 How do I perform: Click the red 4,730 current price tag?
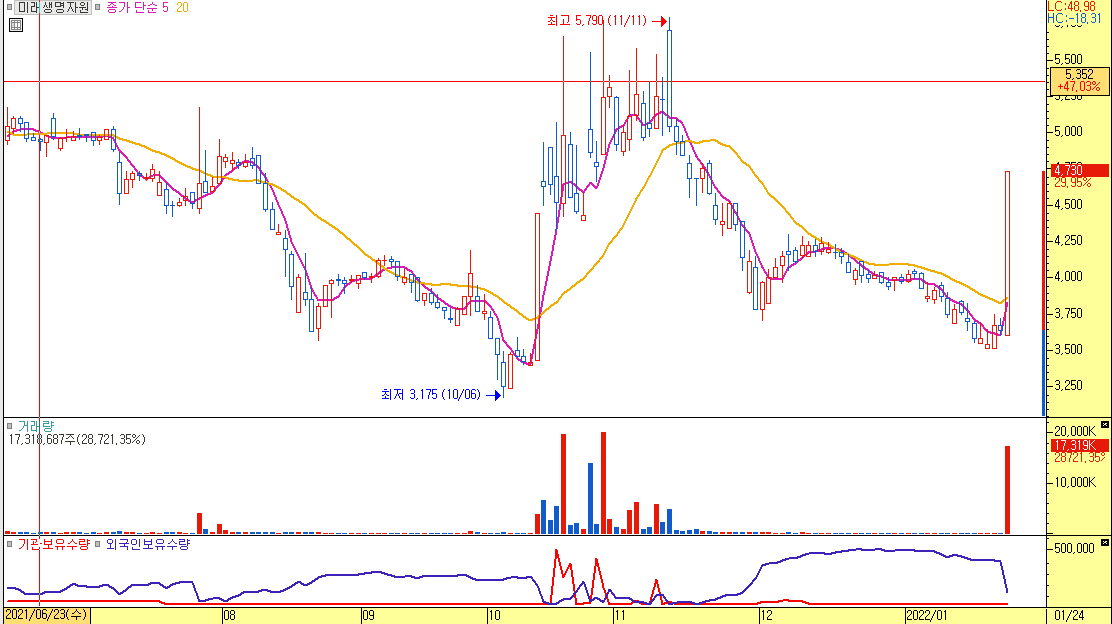[x=1079, y=170]
